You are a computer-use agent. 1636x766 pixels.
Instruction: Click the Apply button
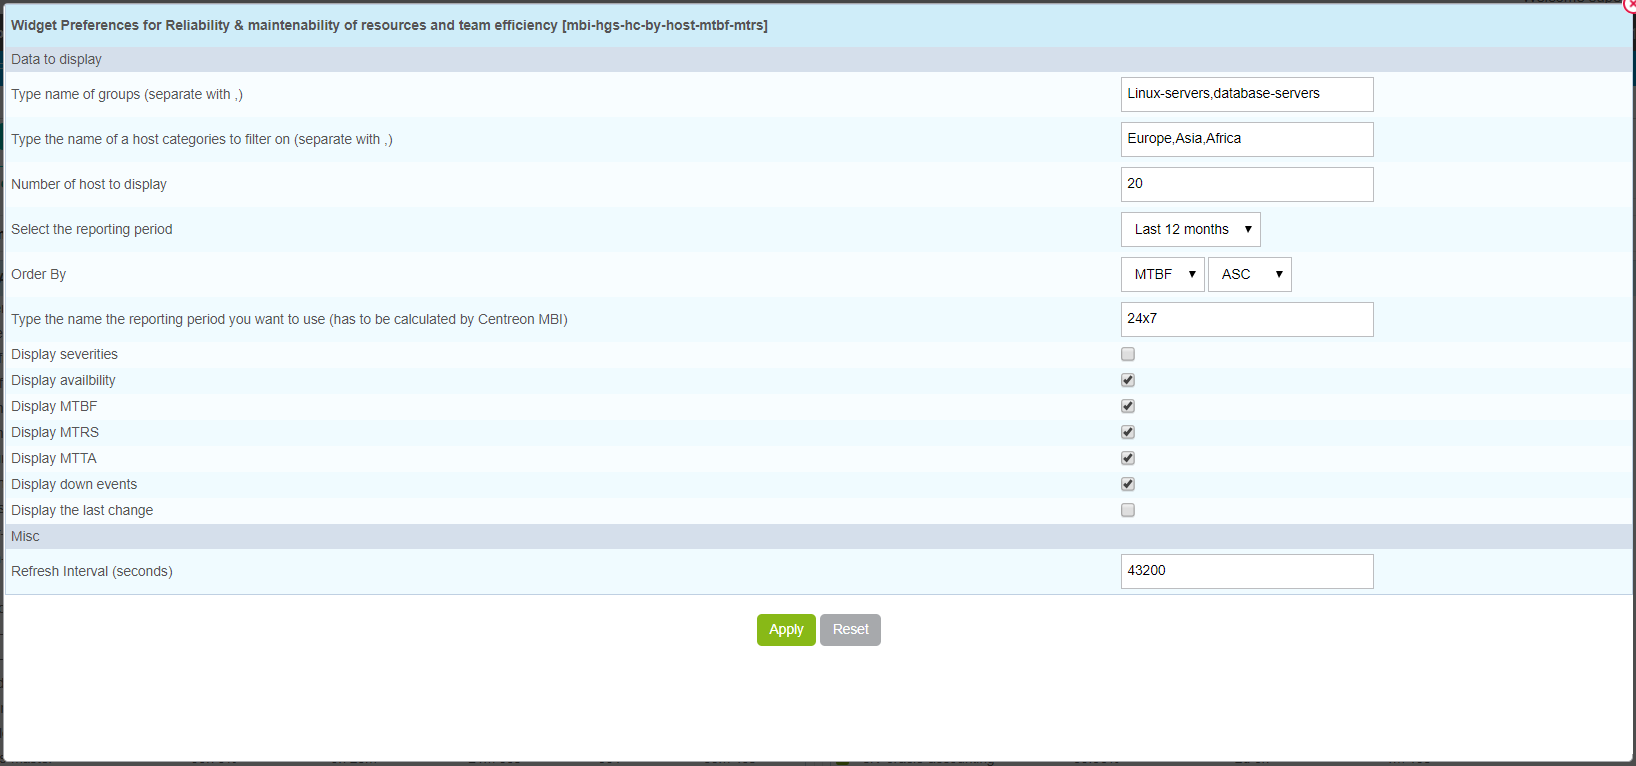786,630
